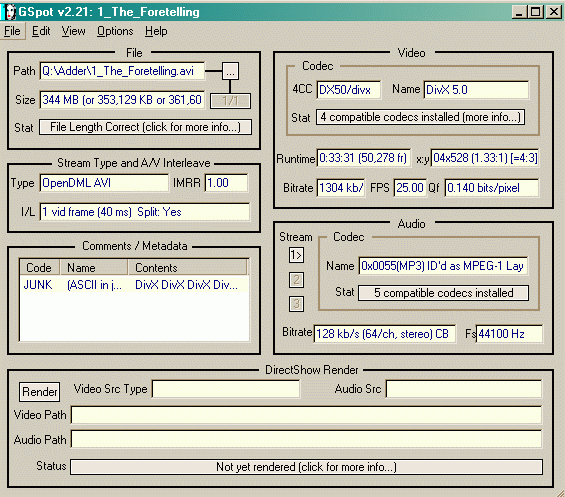
Task: Click the 1/1 file counter button
Action: click(230, 101)
